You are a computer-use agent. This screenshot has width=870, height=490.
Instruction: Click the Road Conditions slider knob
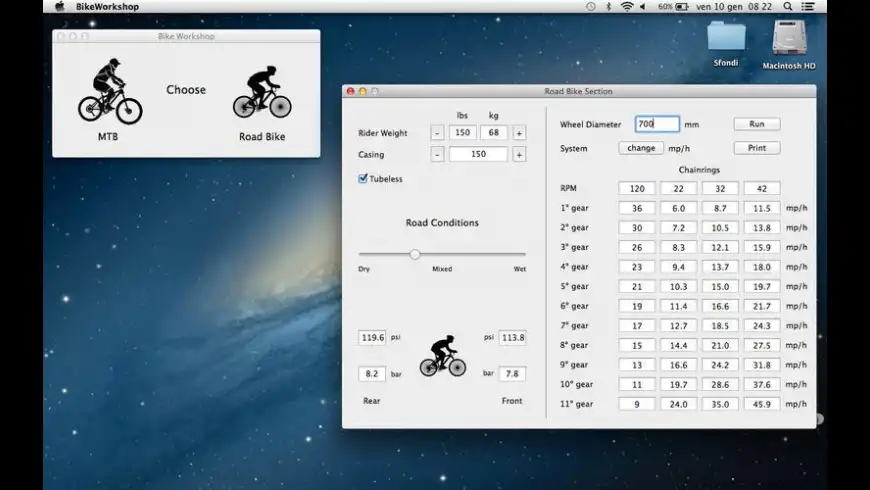415,254
